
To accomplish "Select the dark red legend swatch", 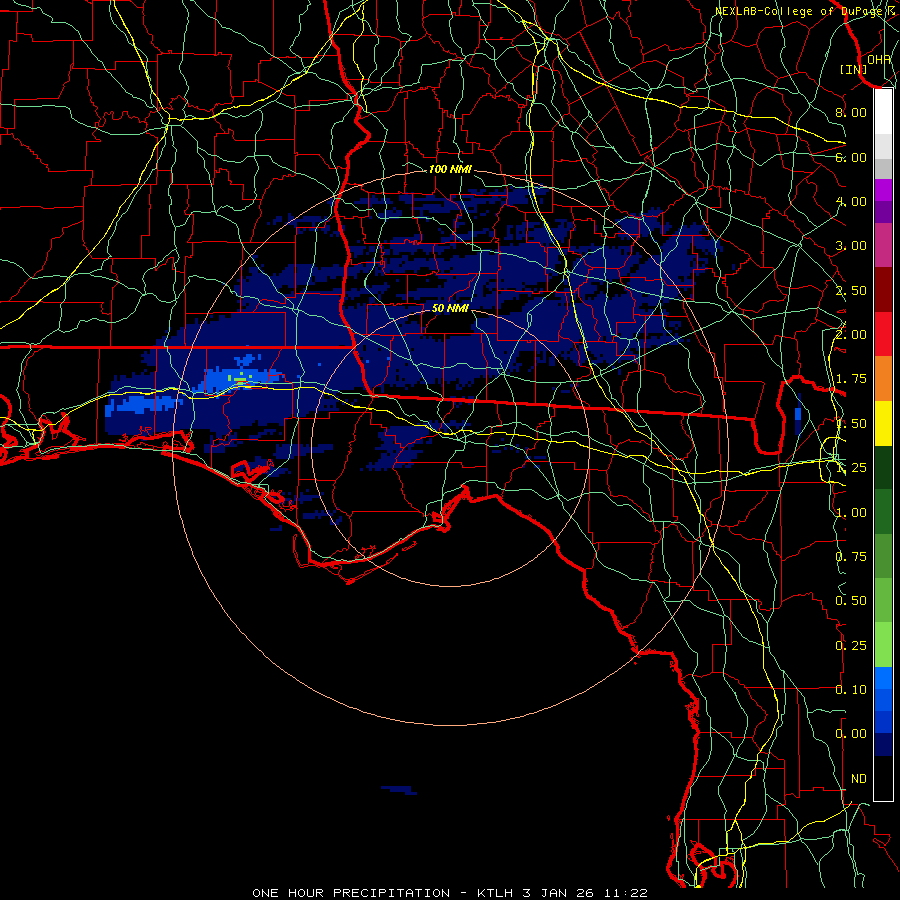I will click(883, 290).
